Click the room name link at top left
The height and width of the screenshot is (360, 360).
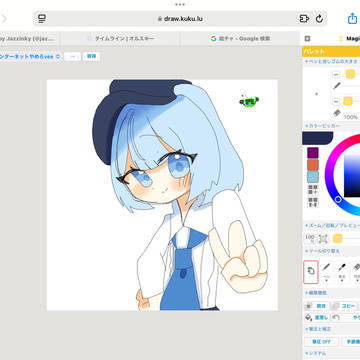click(30, 56)
